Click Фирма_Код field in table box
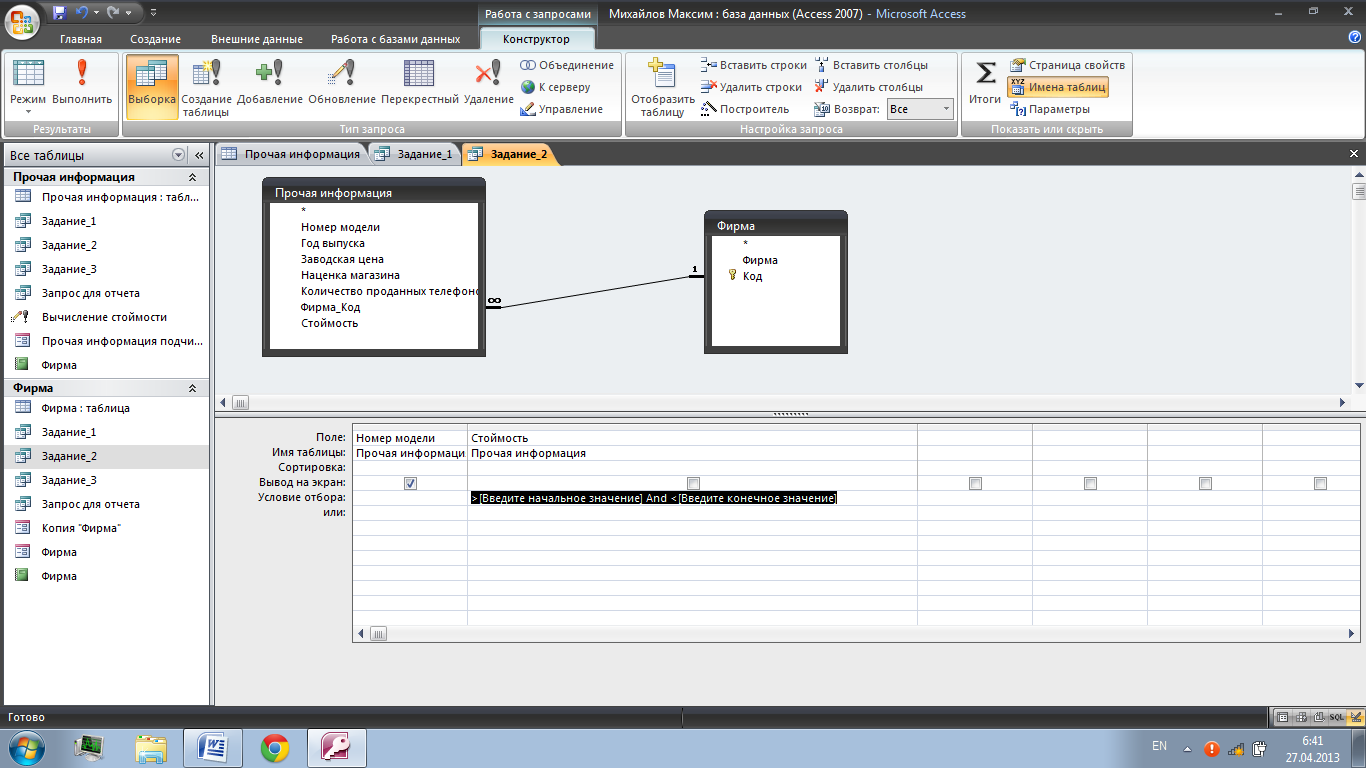This screenshot has width=1366, height=768. (x=330, y=307)
